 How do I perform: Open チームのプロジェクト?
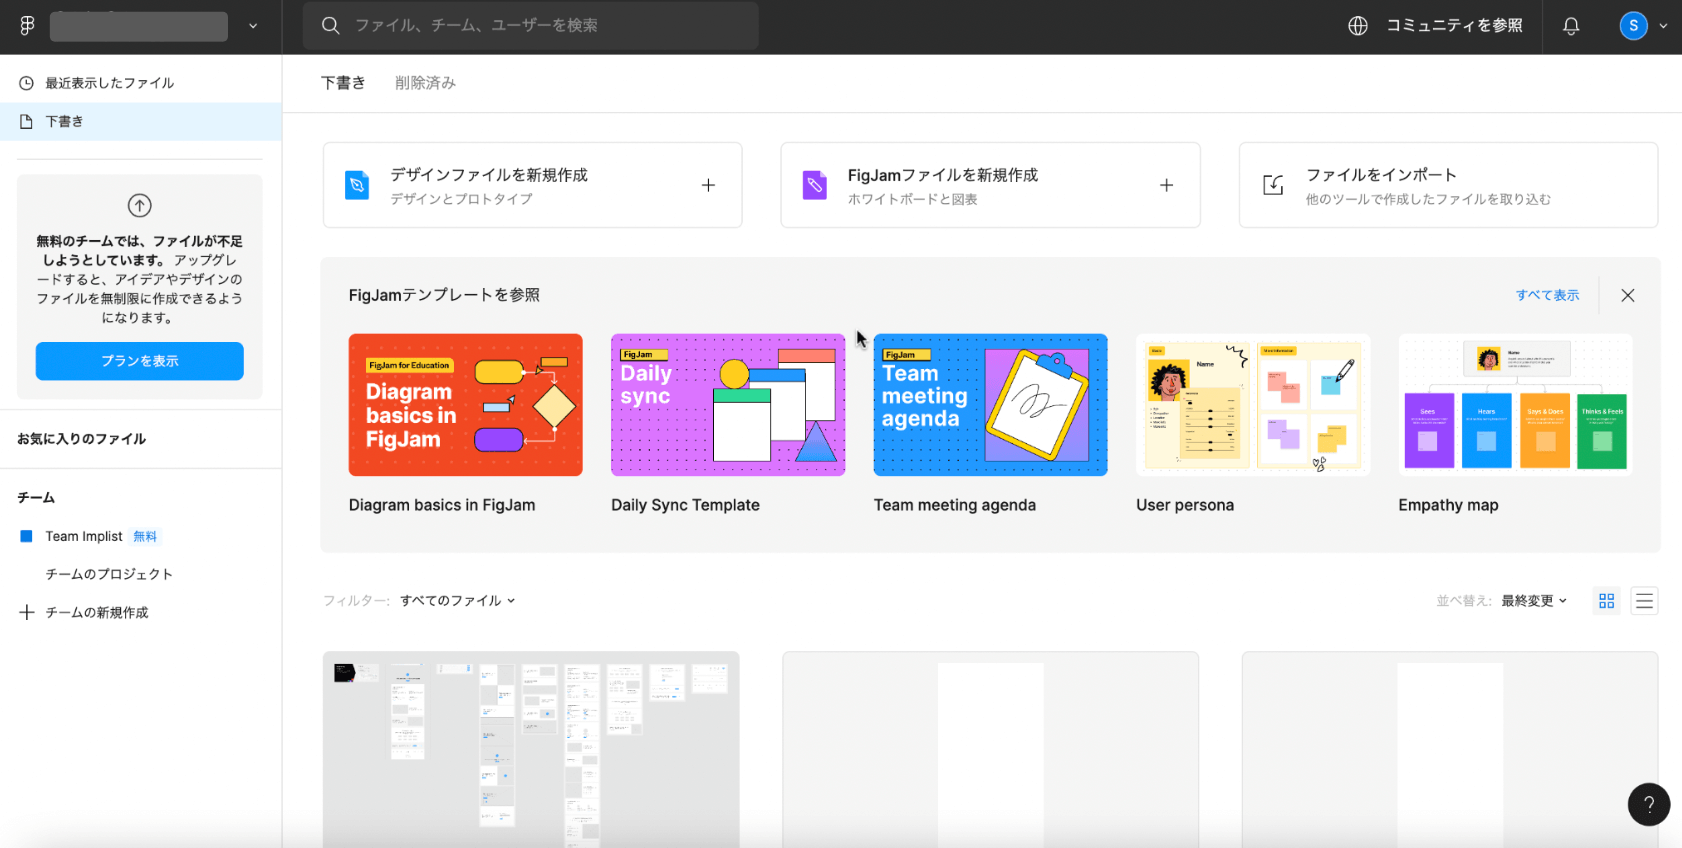(109, 574)
